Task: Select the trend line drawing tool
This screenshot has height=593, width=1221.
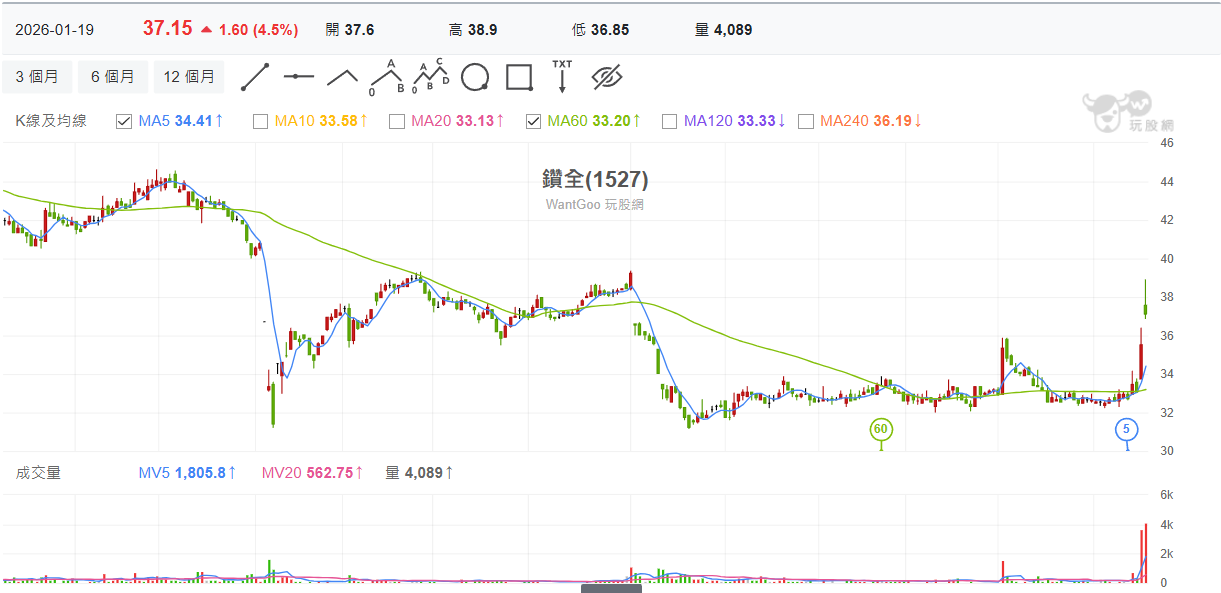Action: click(255, 77)
